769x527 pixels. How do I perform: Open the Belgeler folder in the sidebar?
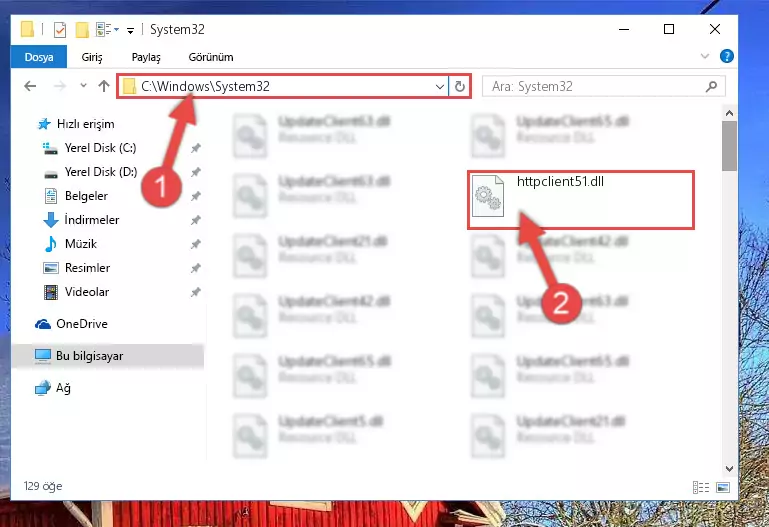point(86,196)
